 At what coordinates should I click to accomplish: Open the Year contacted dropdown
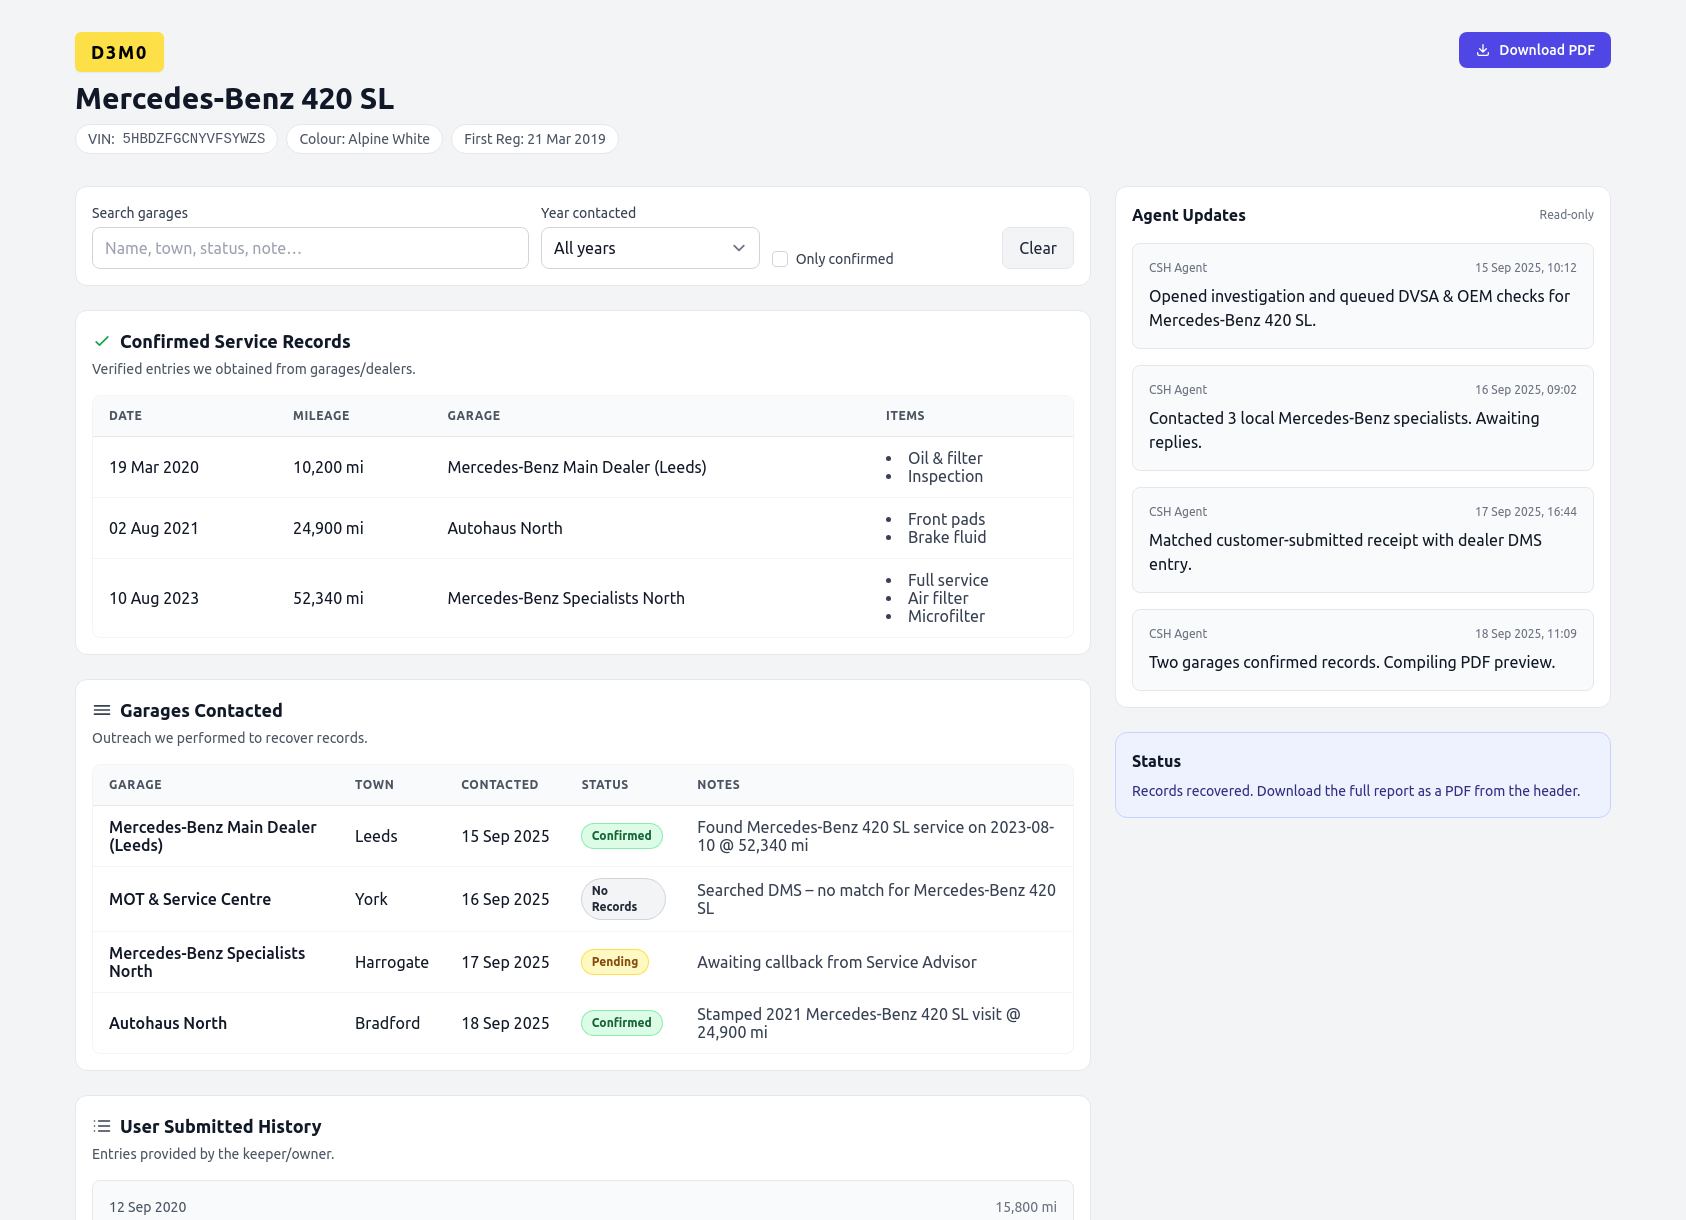tap(649, 248)
